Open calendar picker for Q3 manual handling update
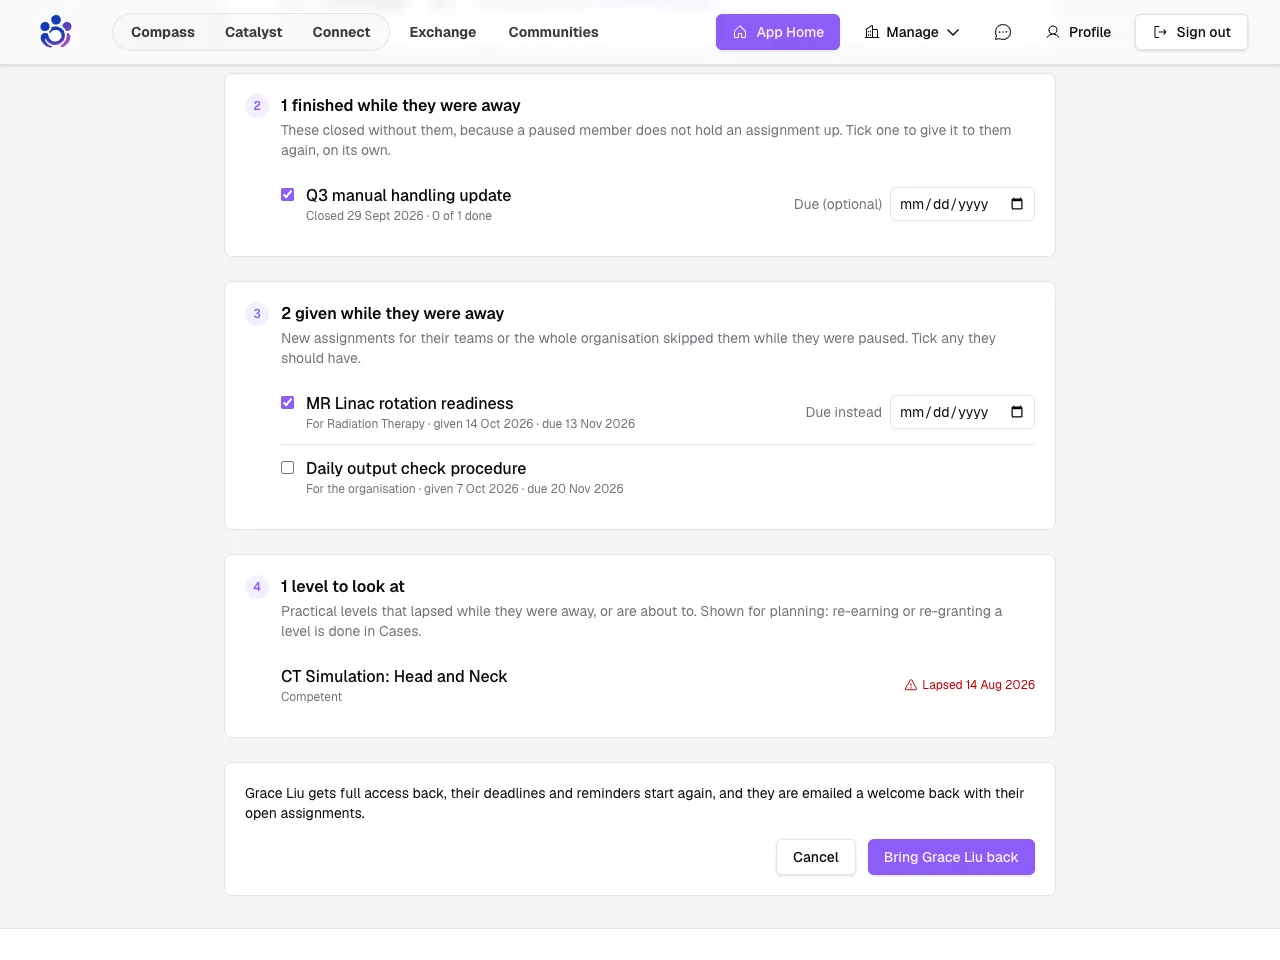This screenshot has width=1280, height=960. click(1017, 204)
